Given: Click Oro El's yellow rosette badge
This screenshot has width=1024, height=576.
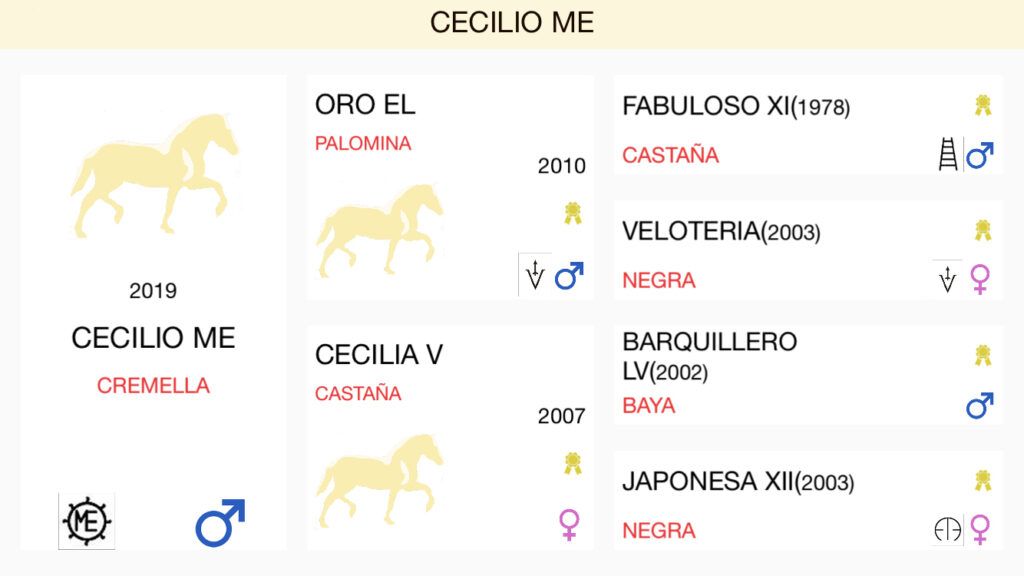Looking at the screenshot, I should (x=573, y=213).
